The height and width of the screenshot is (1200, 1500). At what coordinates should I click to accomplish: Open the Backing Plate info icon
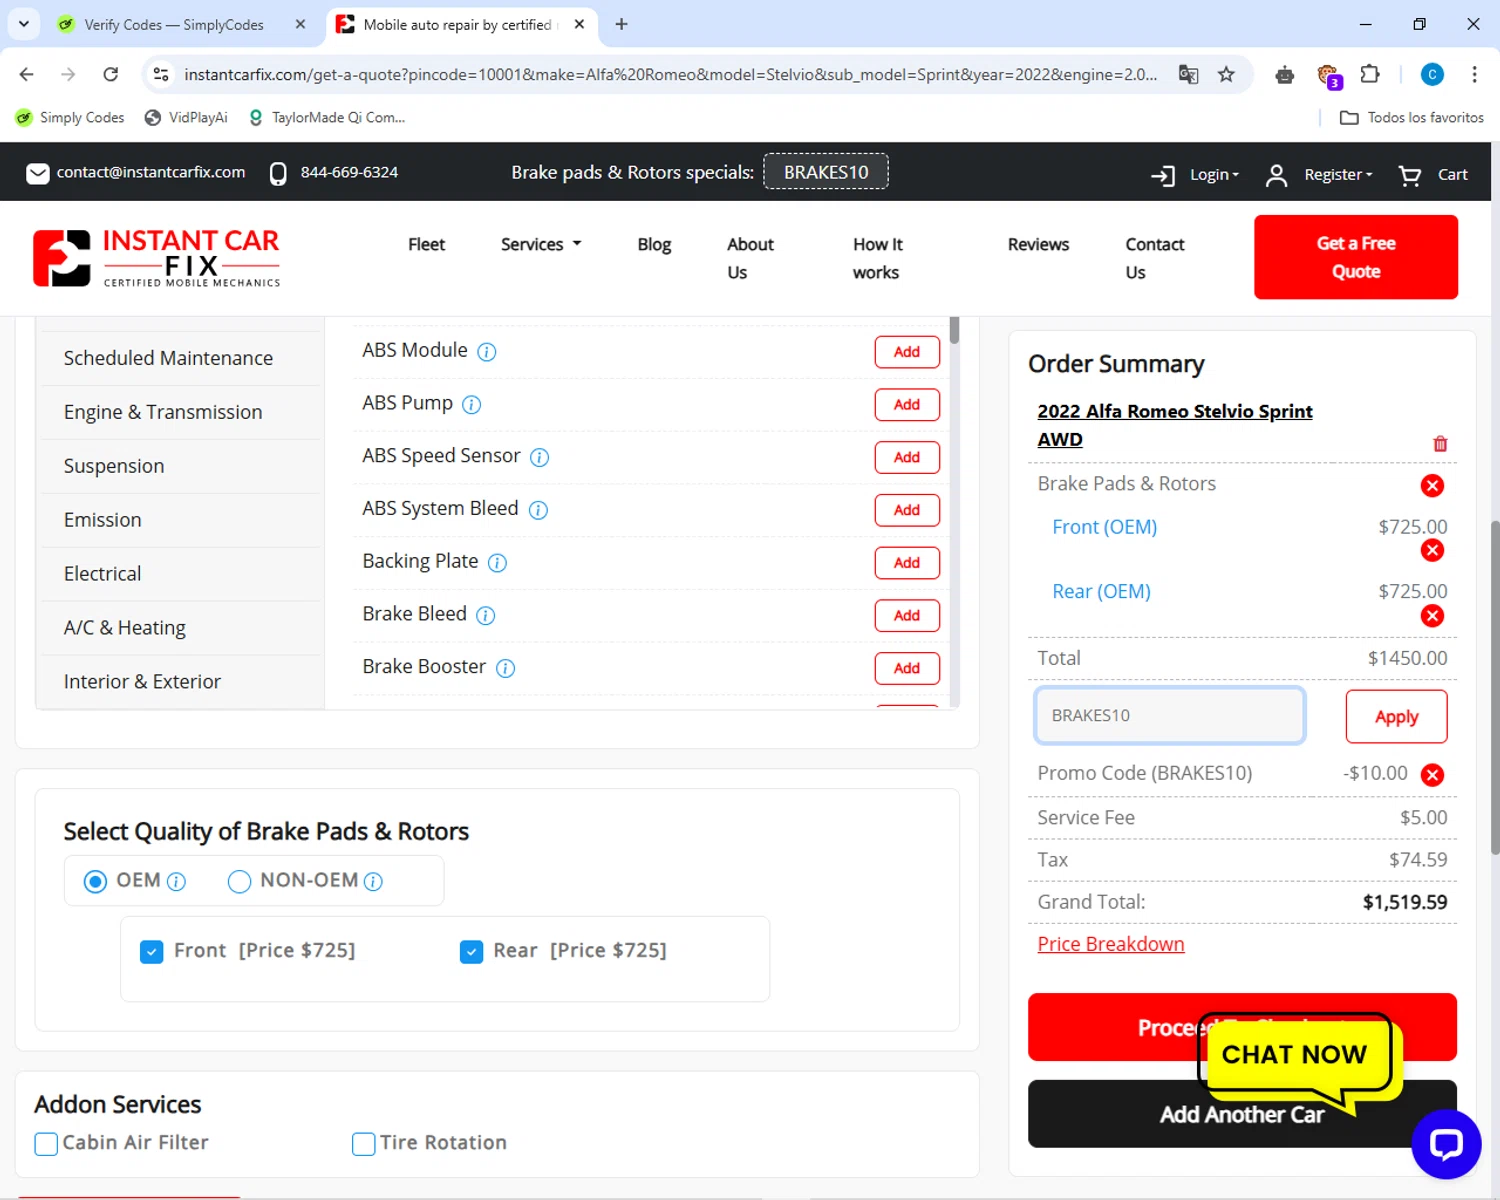497,563
